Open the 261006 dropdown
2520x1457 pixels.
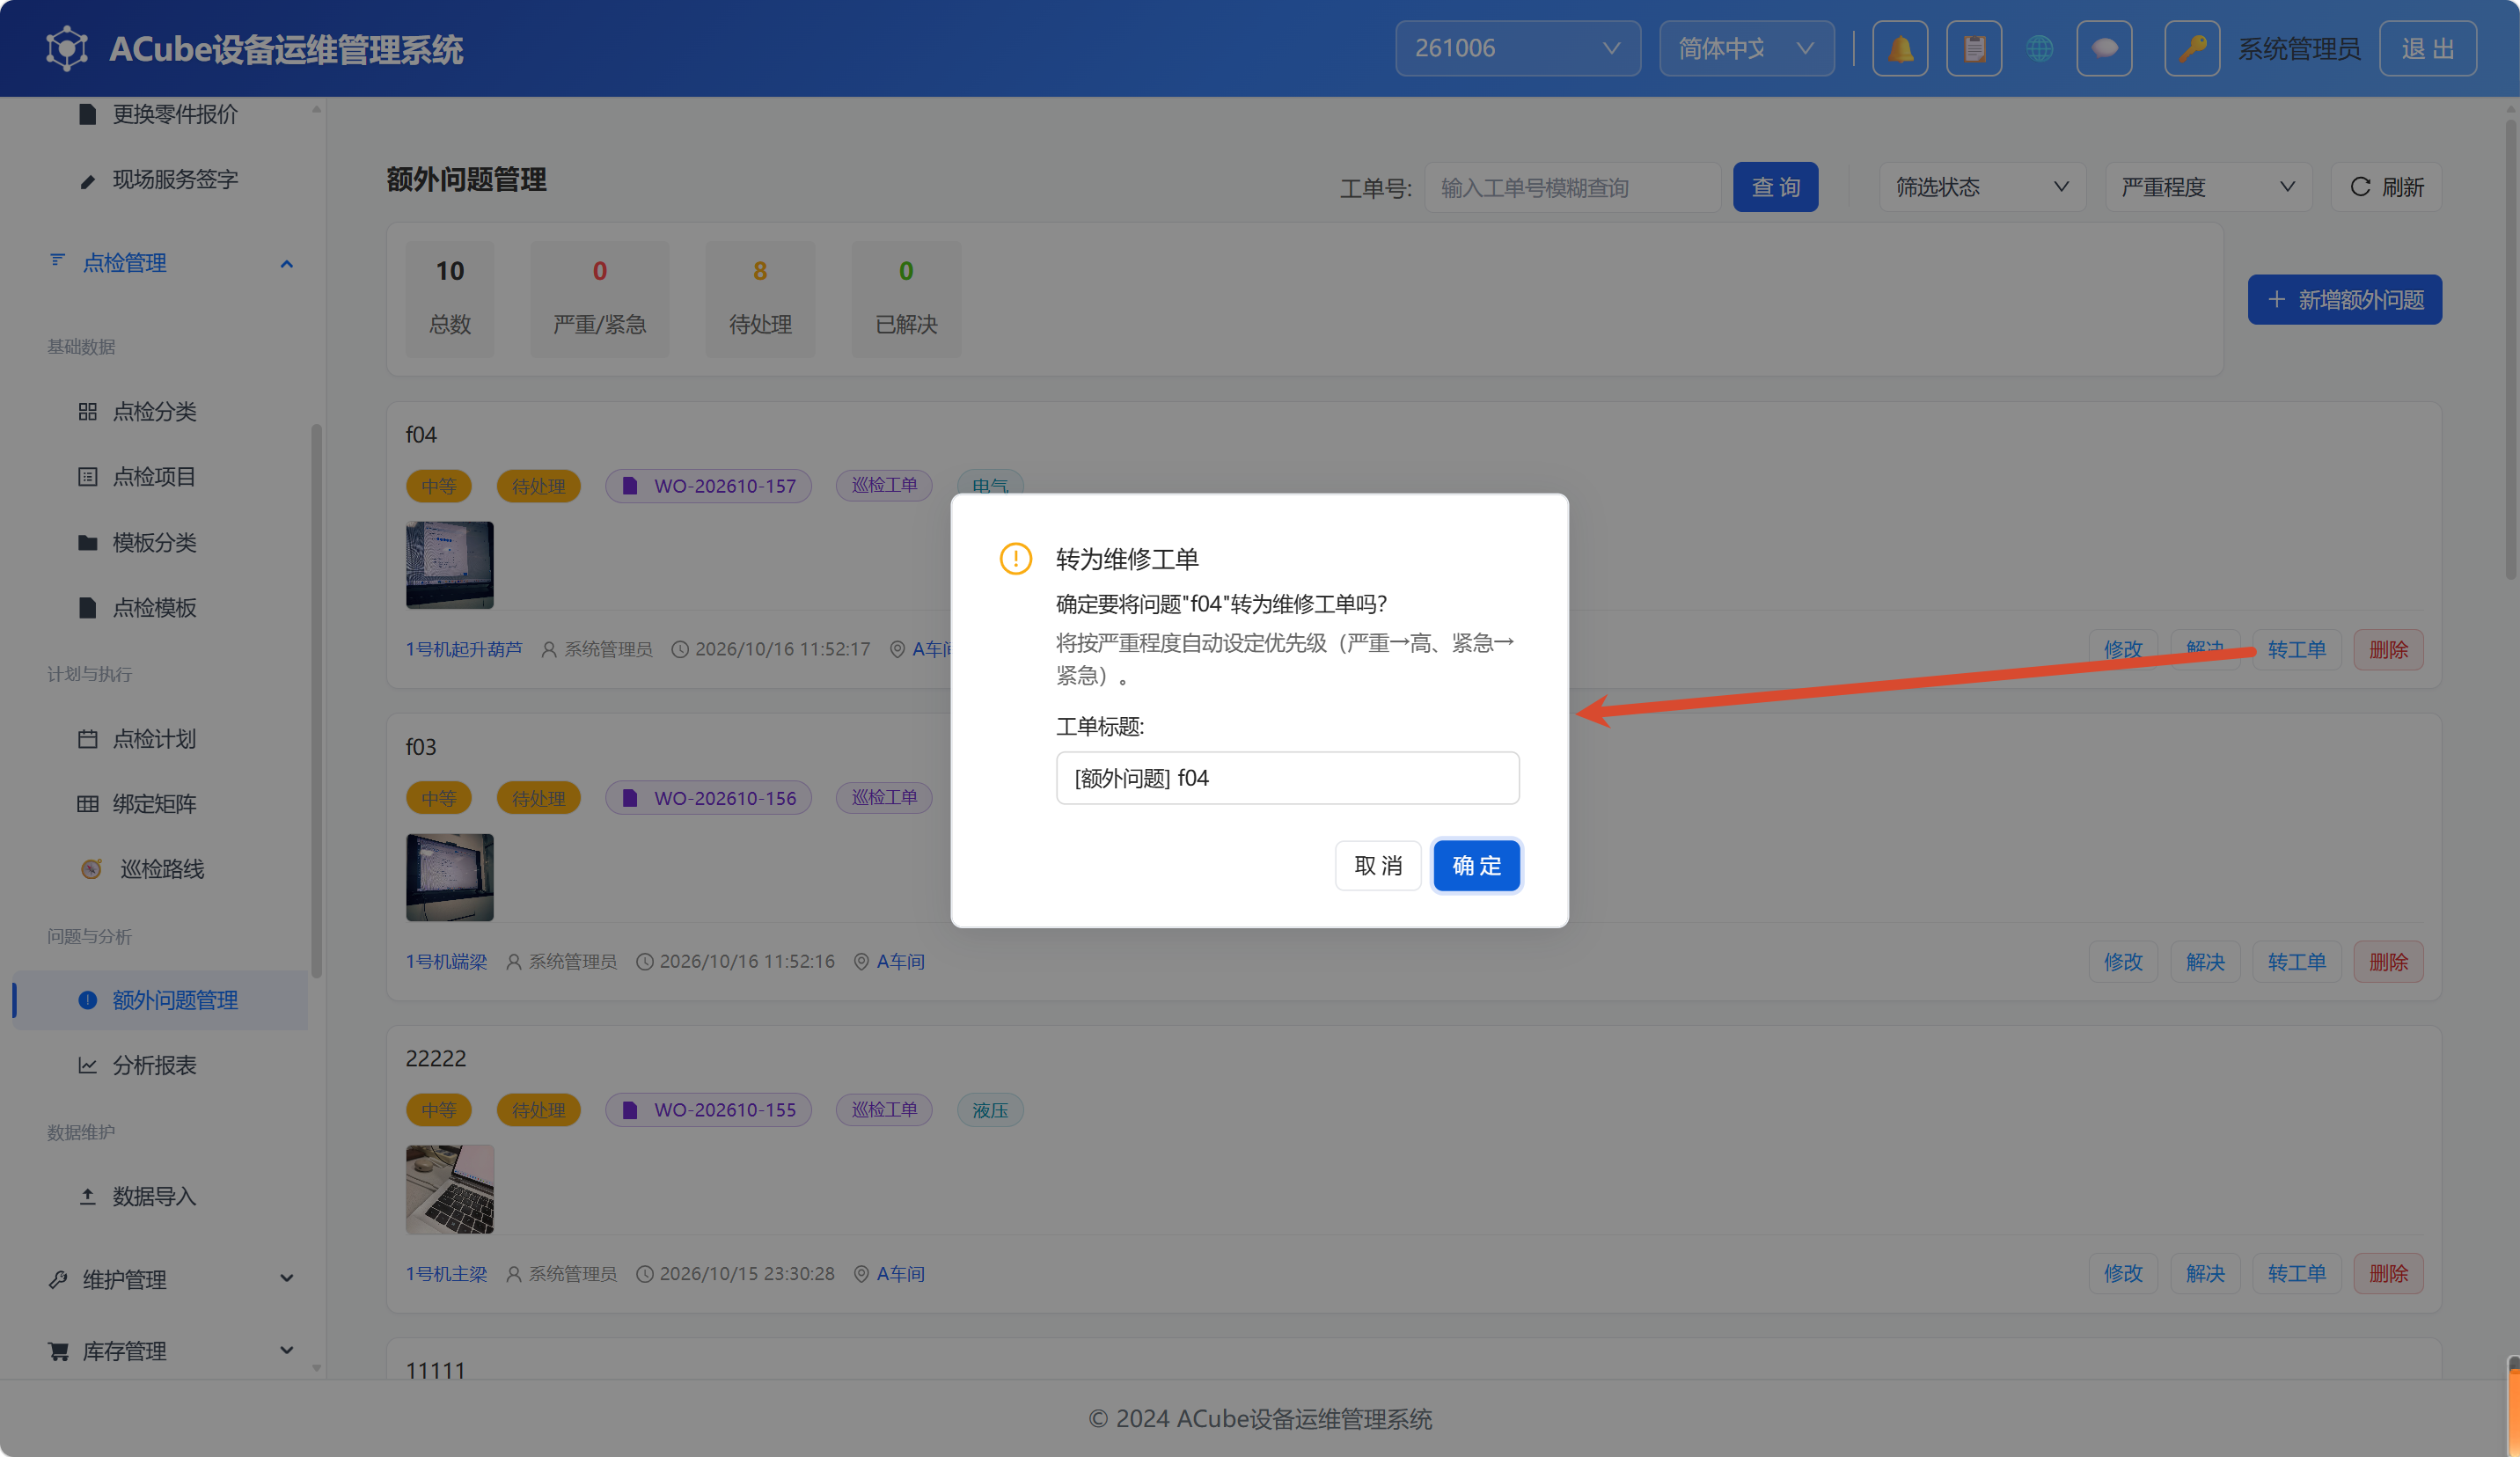[x=1517, y=48]
